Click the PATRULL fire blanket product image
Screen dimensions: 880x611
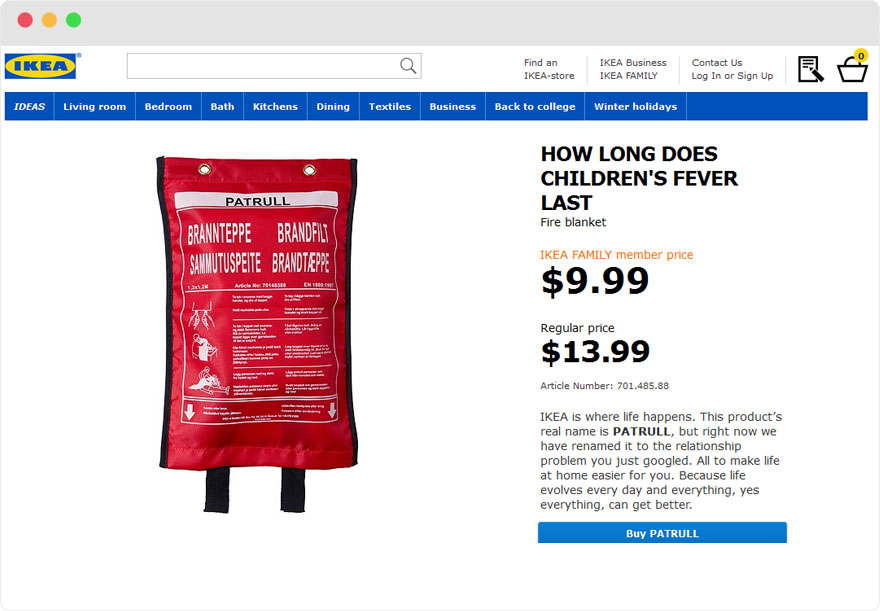(x=258, y=334)
